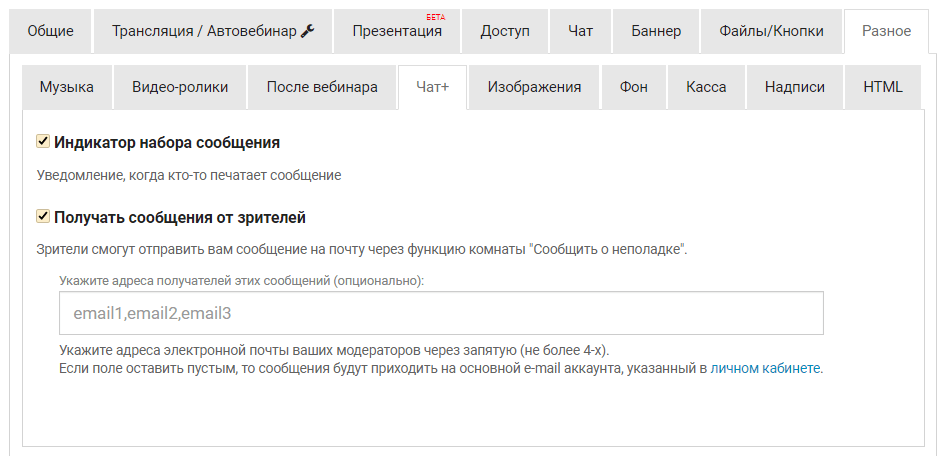Click the recipient emails input field
The height and width of the screenshot is (456, 944).
pyautogui.click(x=441, y=313)
